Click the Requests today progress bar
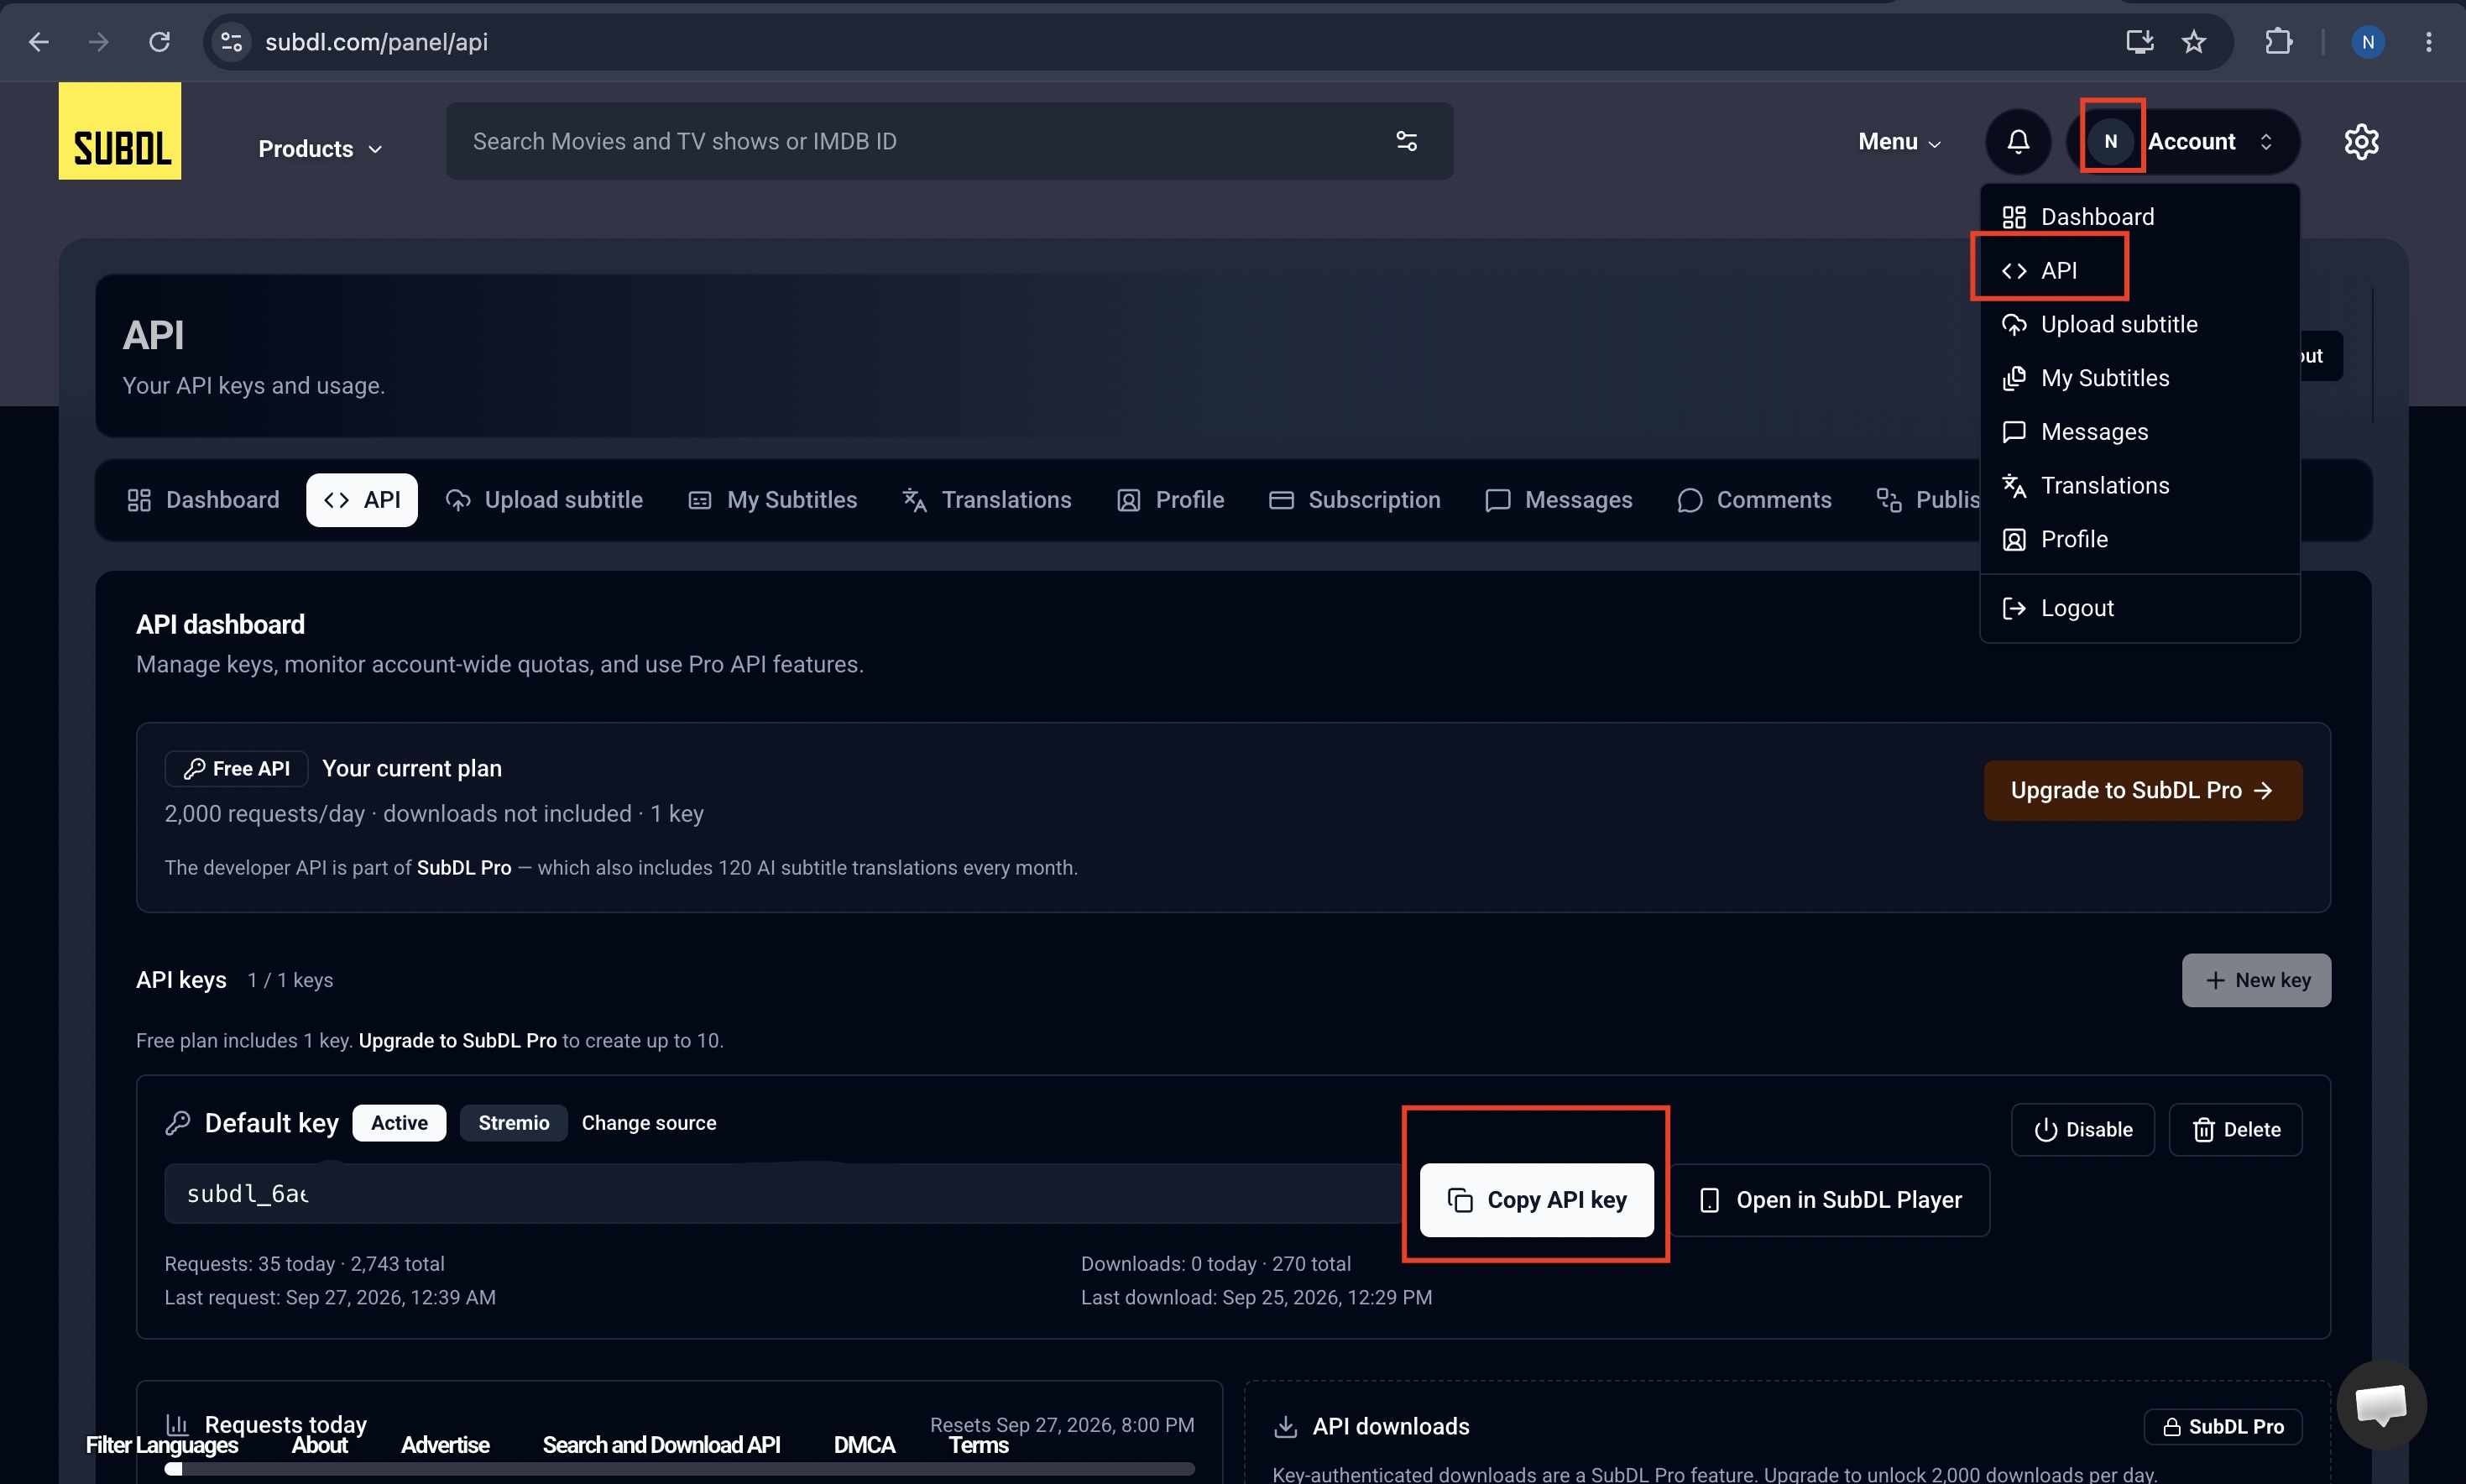 point(679,1469)
